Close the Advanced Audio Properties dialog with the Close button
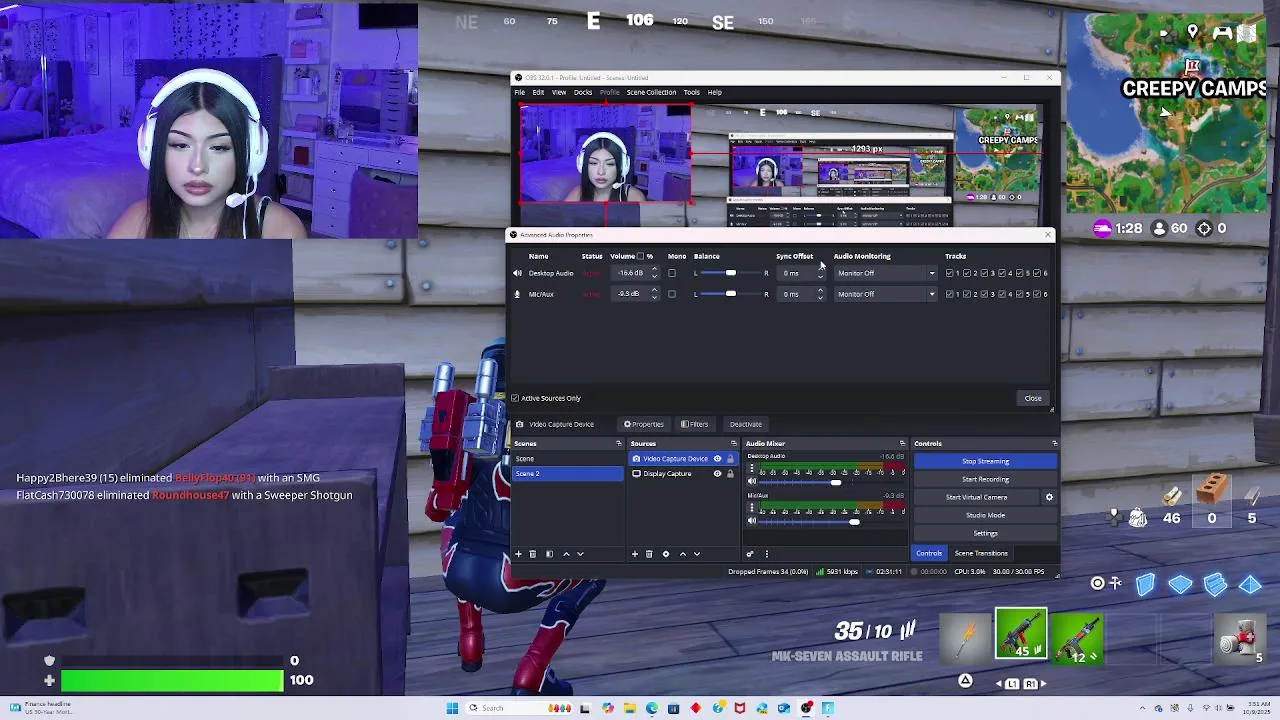Image resolution: width=1280 pixels, height=720 pixels. (1033, 398)
